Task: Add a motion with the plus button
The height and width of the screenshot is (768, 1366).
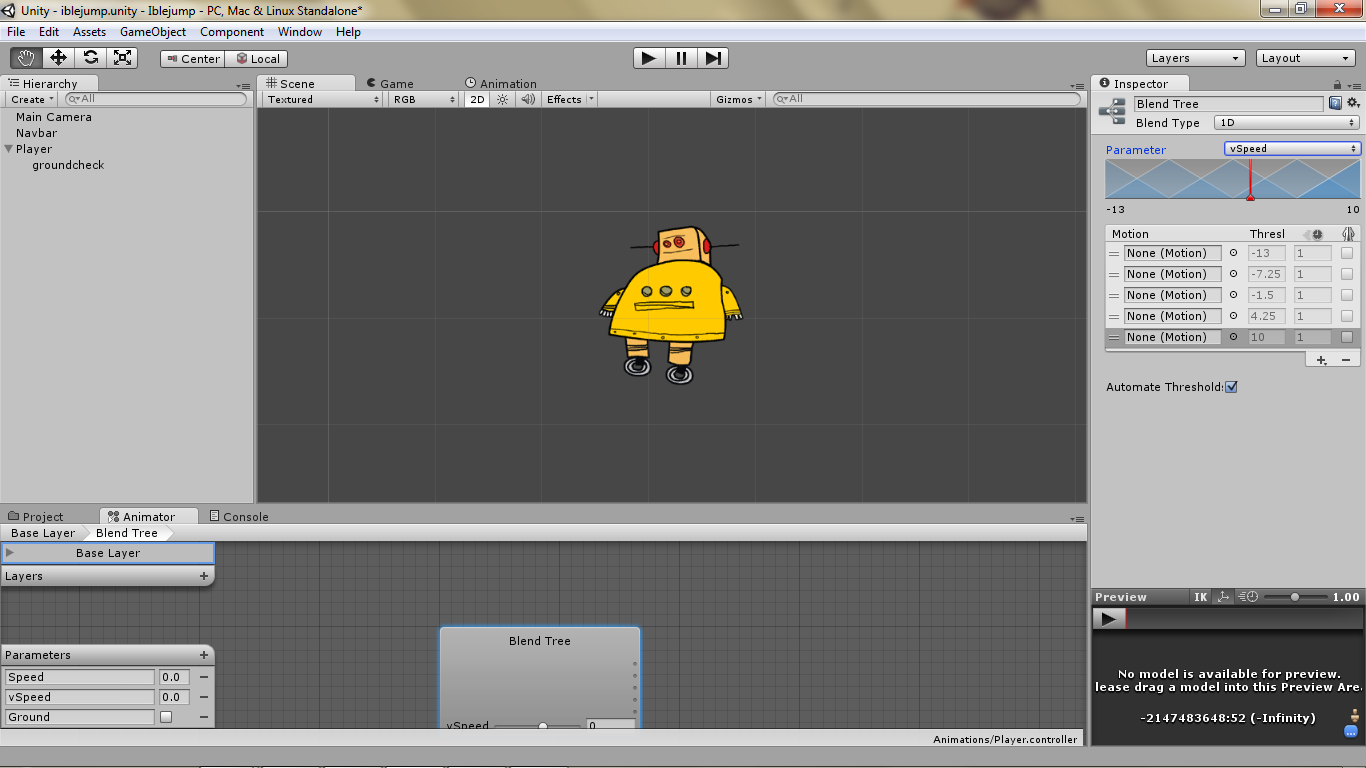Action: (1321, 360)
